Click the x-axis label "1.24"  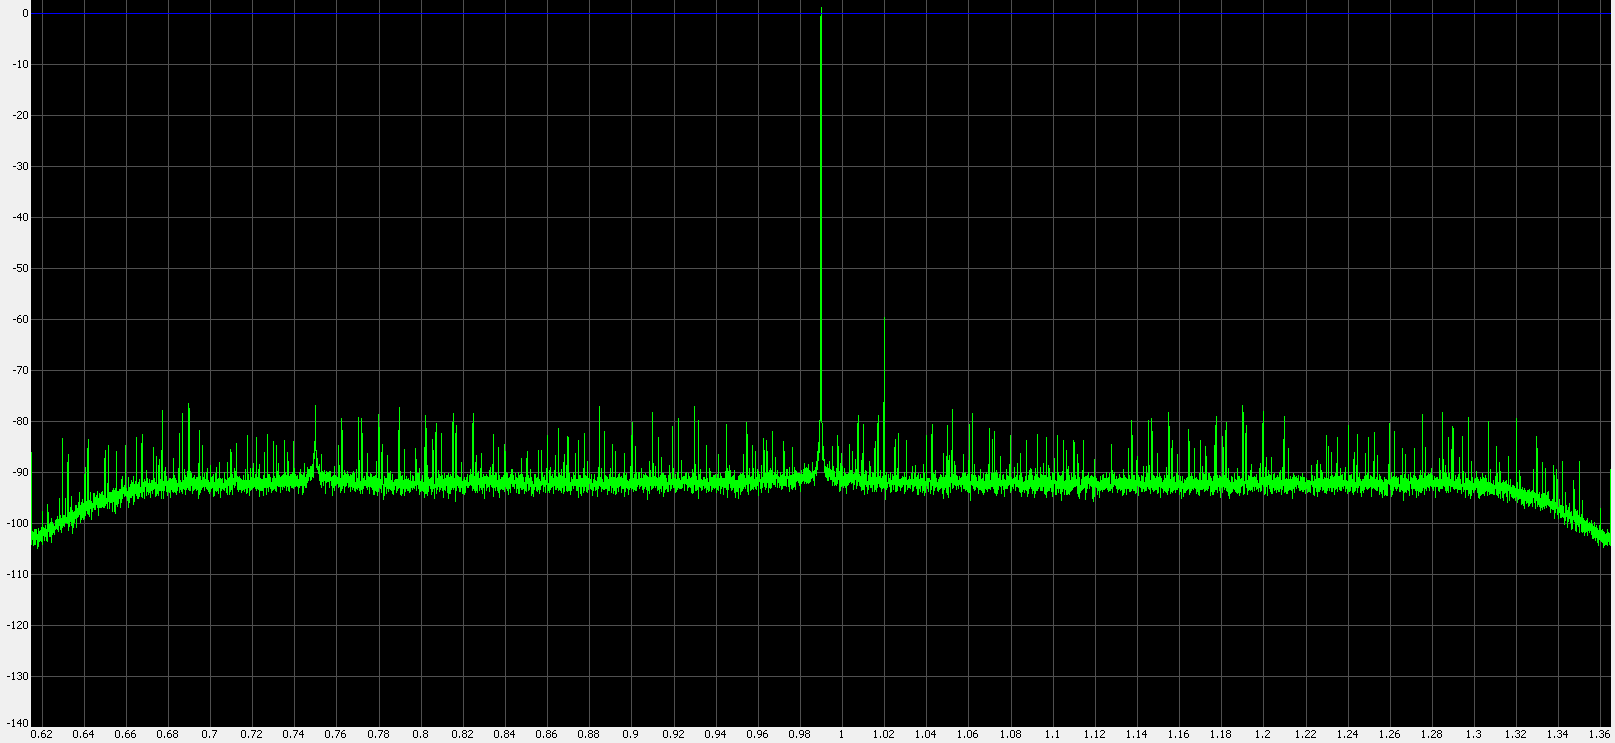(1346, 735)
